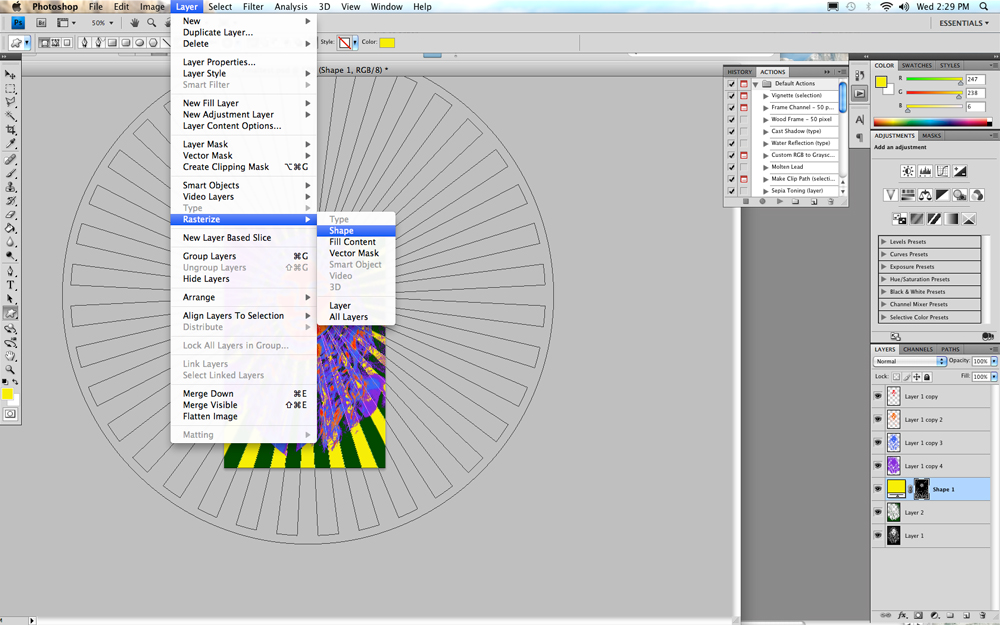Image resolution: width=1000 pixels, height=625 pixels.
Task: Open the layer Opacity slider arrow
Action: 994,361
